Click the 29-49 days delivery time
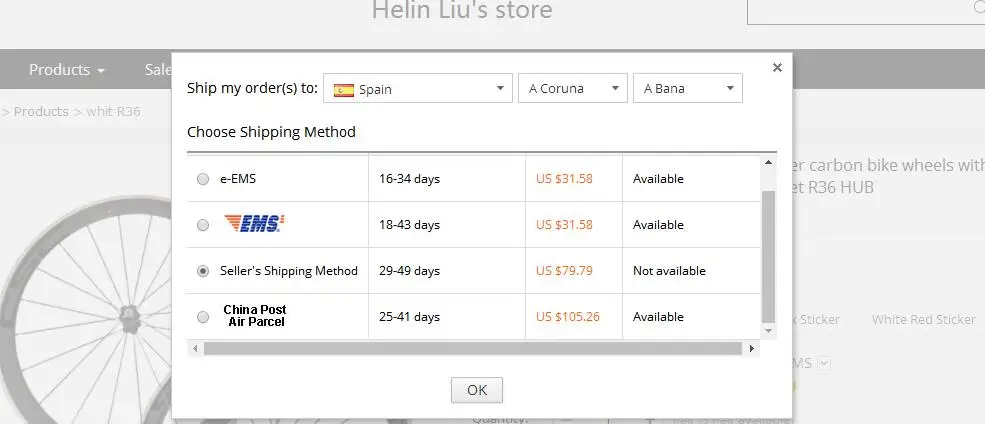The image size is (985, 424). (410, 271)
